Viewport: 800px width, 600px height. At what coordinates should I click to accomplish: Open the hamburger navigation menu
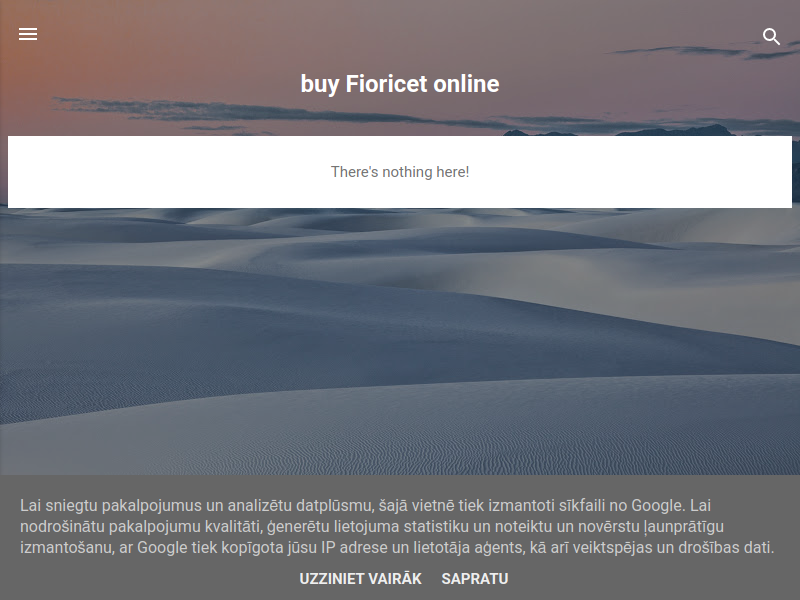click(x=28, y=34)
